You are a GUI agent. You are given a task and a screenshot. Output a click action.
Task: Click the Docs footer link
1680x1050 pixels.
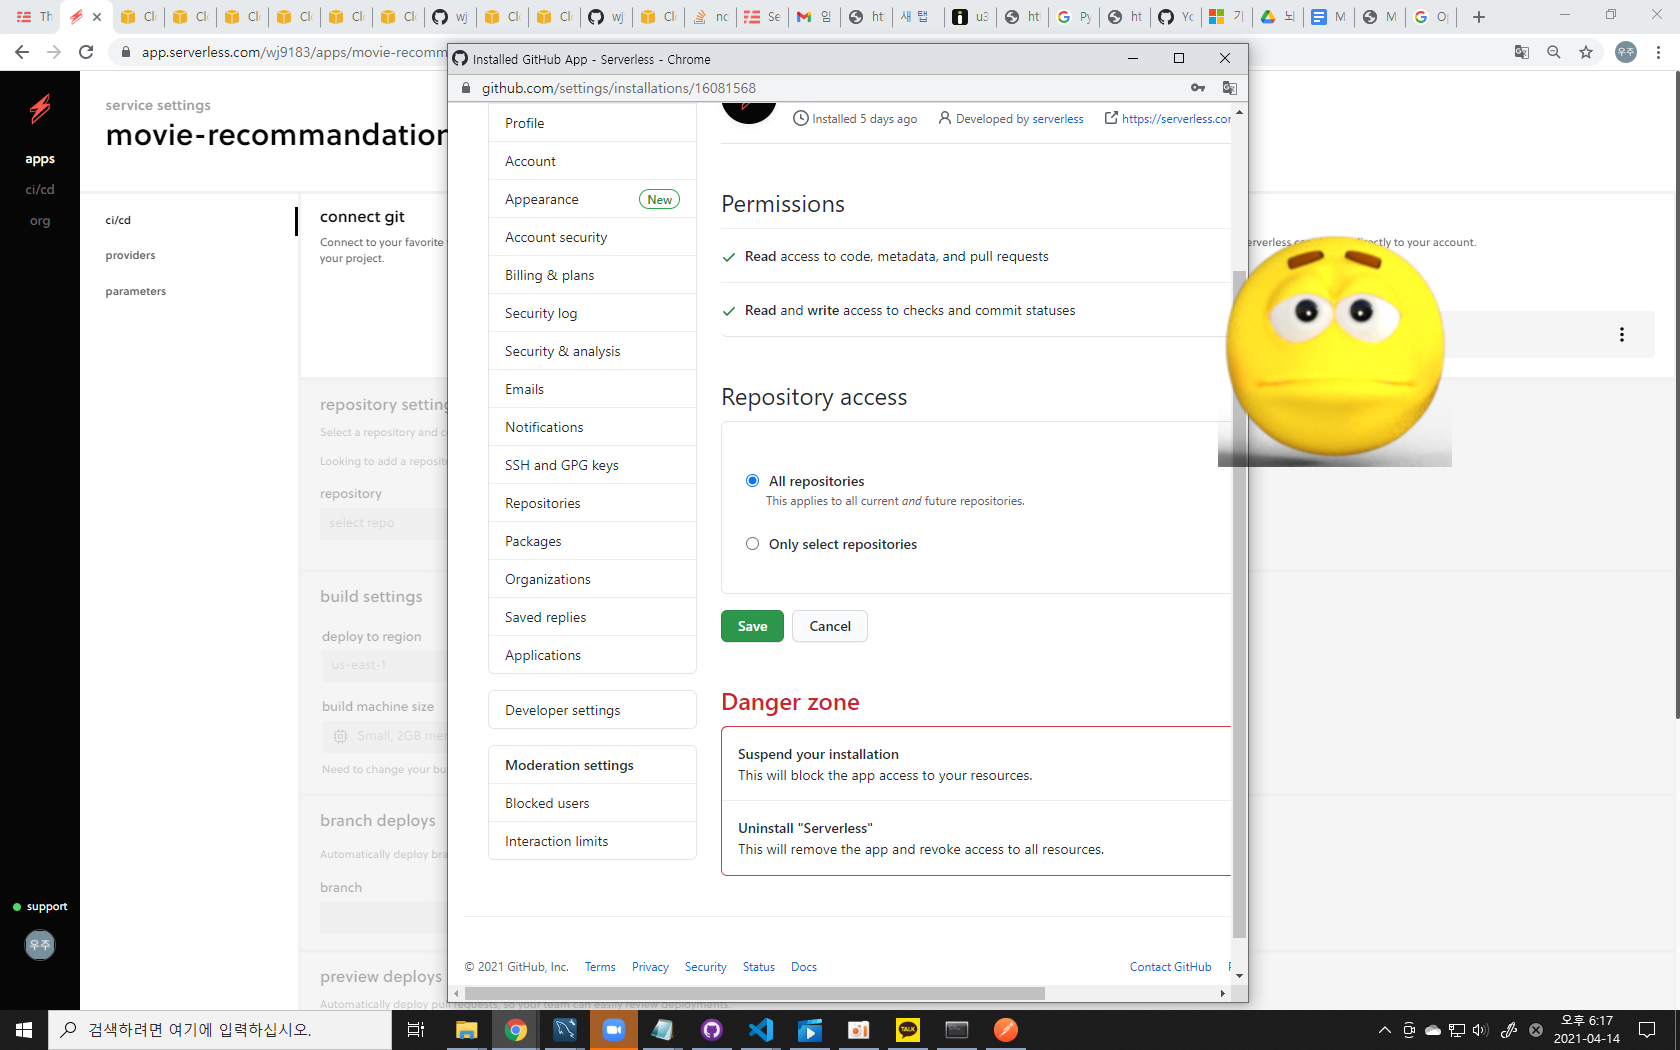pyautogui.click(x=804, y=967)
